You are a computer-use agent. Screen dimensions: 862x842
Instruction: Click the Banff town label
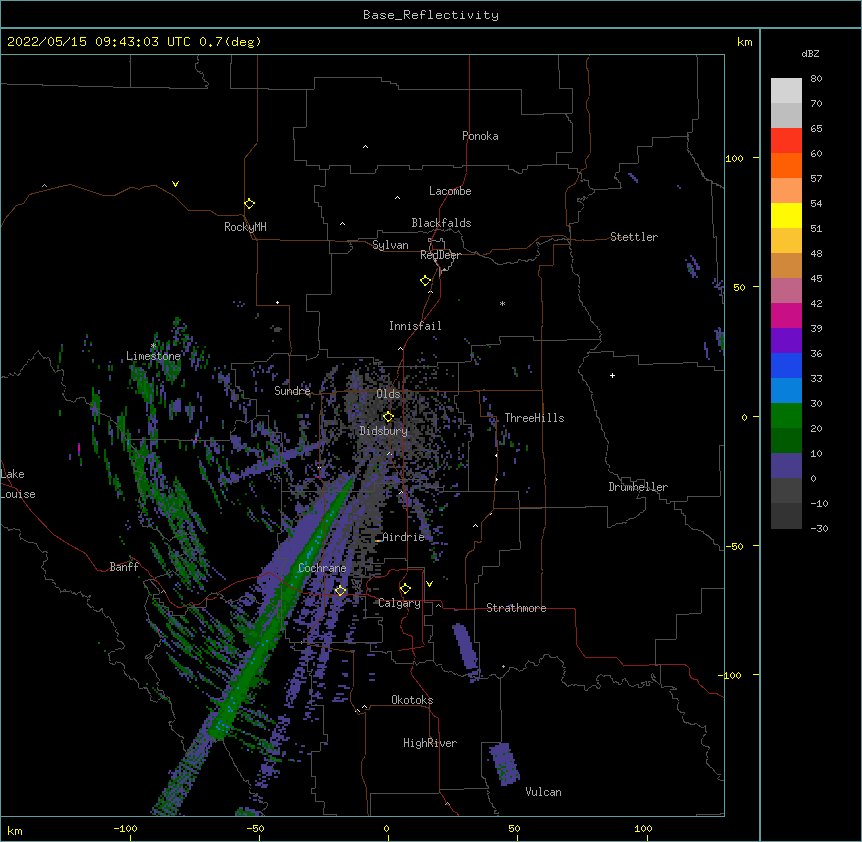pyautogui.click(x=124, y=567)
